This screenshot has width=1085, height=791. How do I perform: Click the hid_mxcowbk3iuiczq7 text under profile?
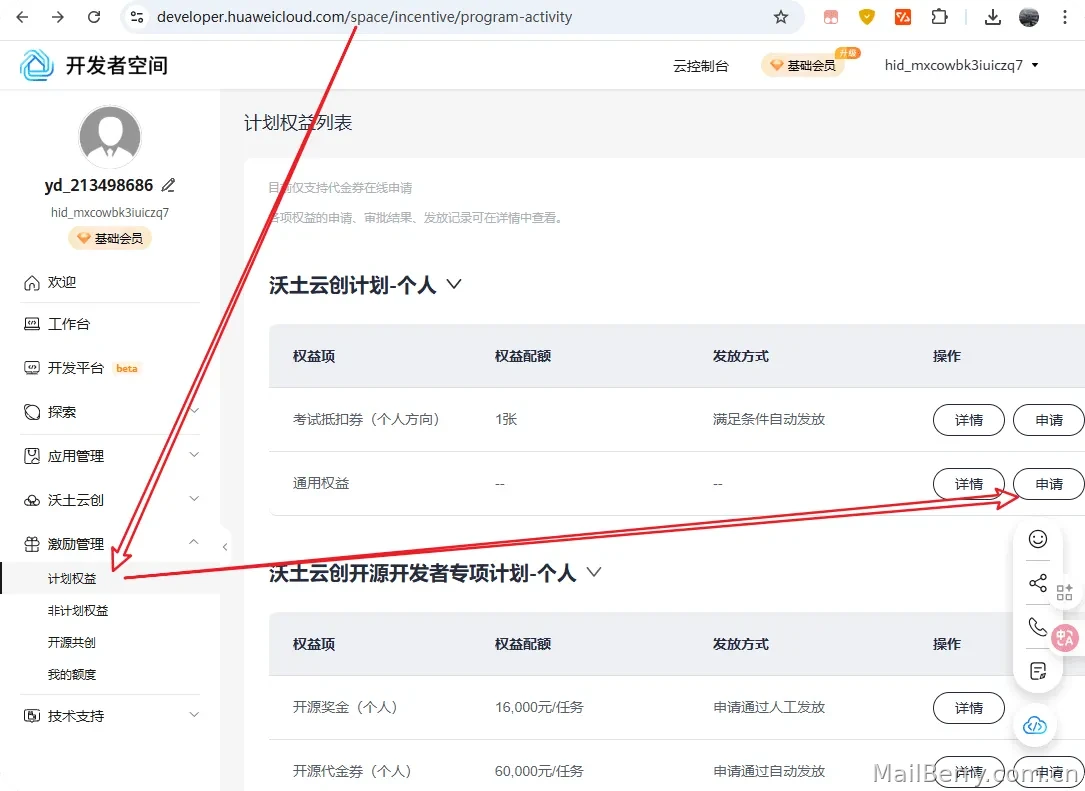110,212
